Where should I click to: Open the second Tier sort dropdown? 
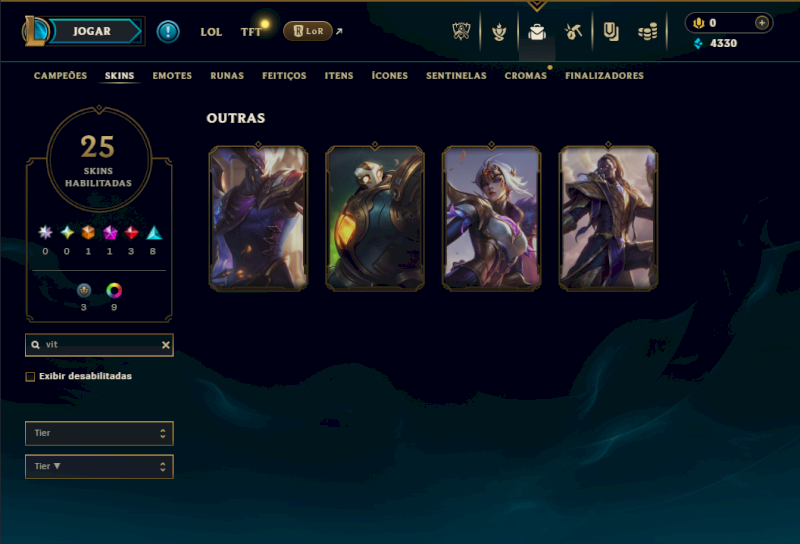click(99, 466)
